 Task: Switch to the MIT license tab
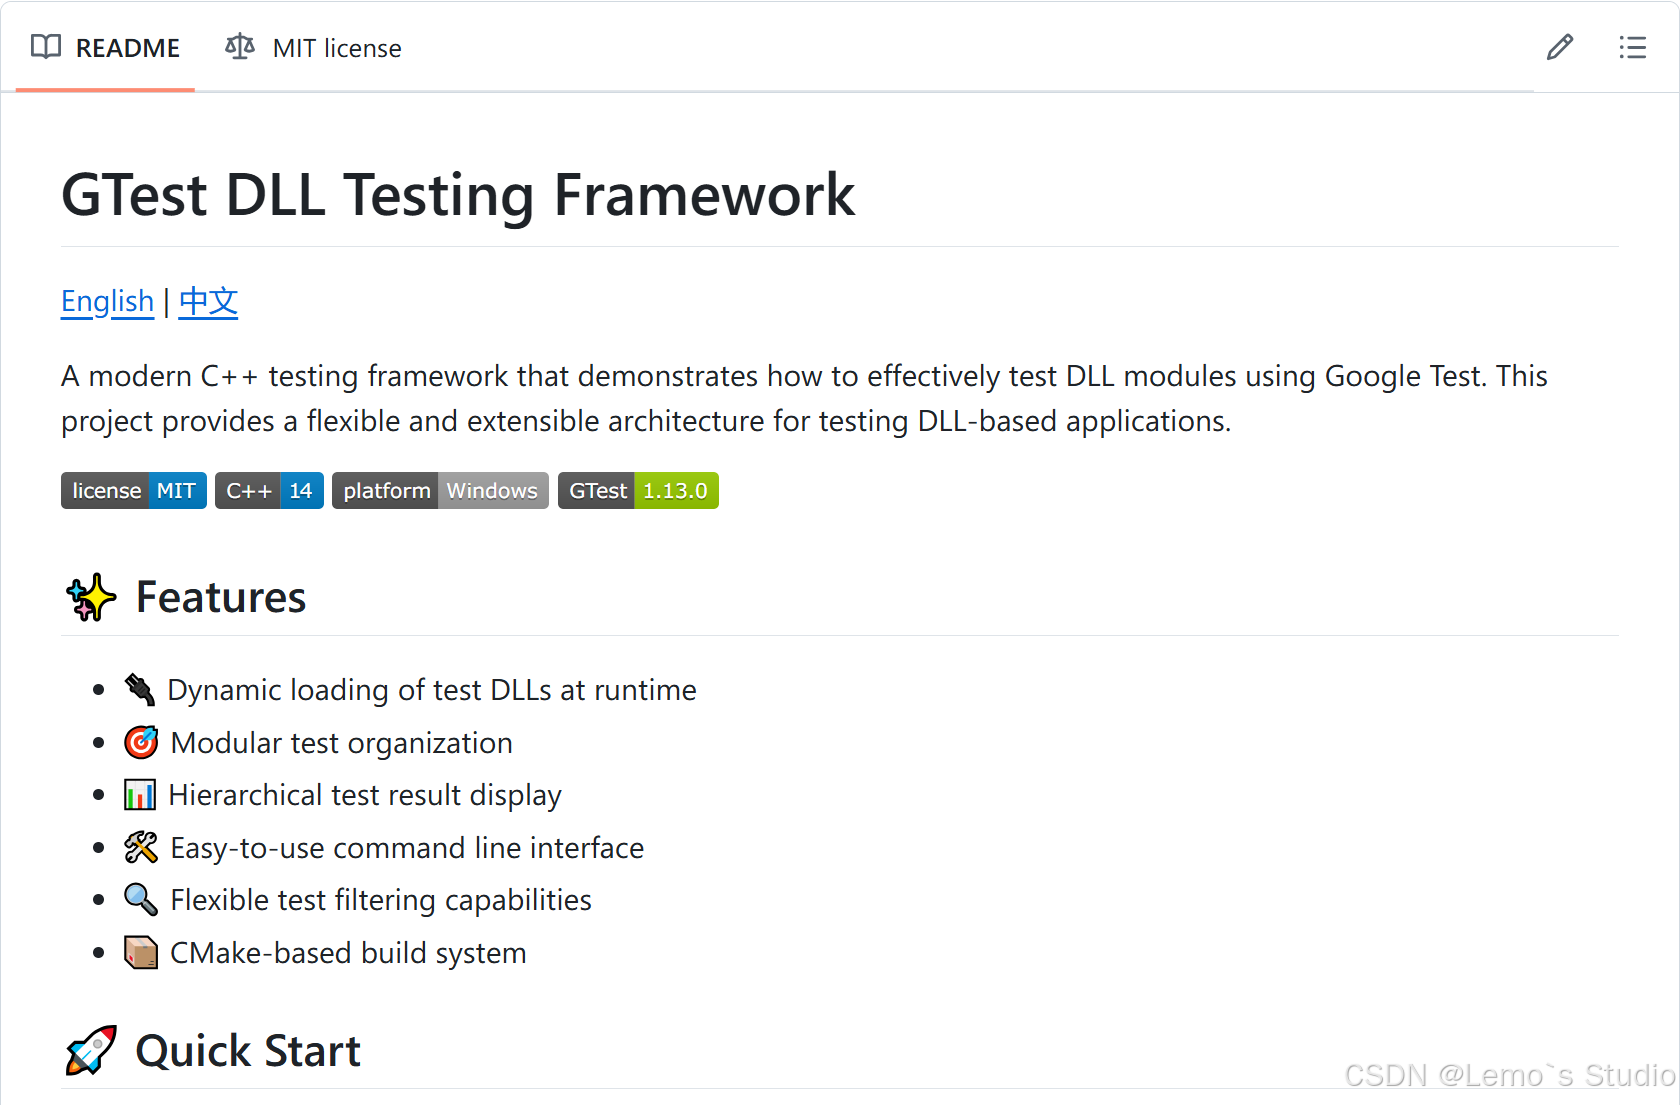[336, 47]
